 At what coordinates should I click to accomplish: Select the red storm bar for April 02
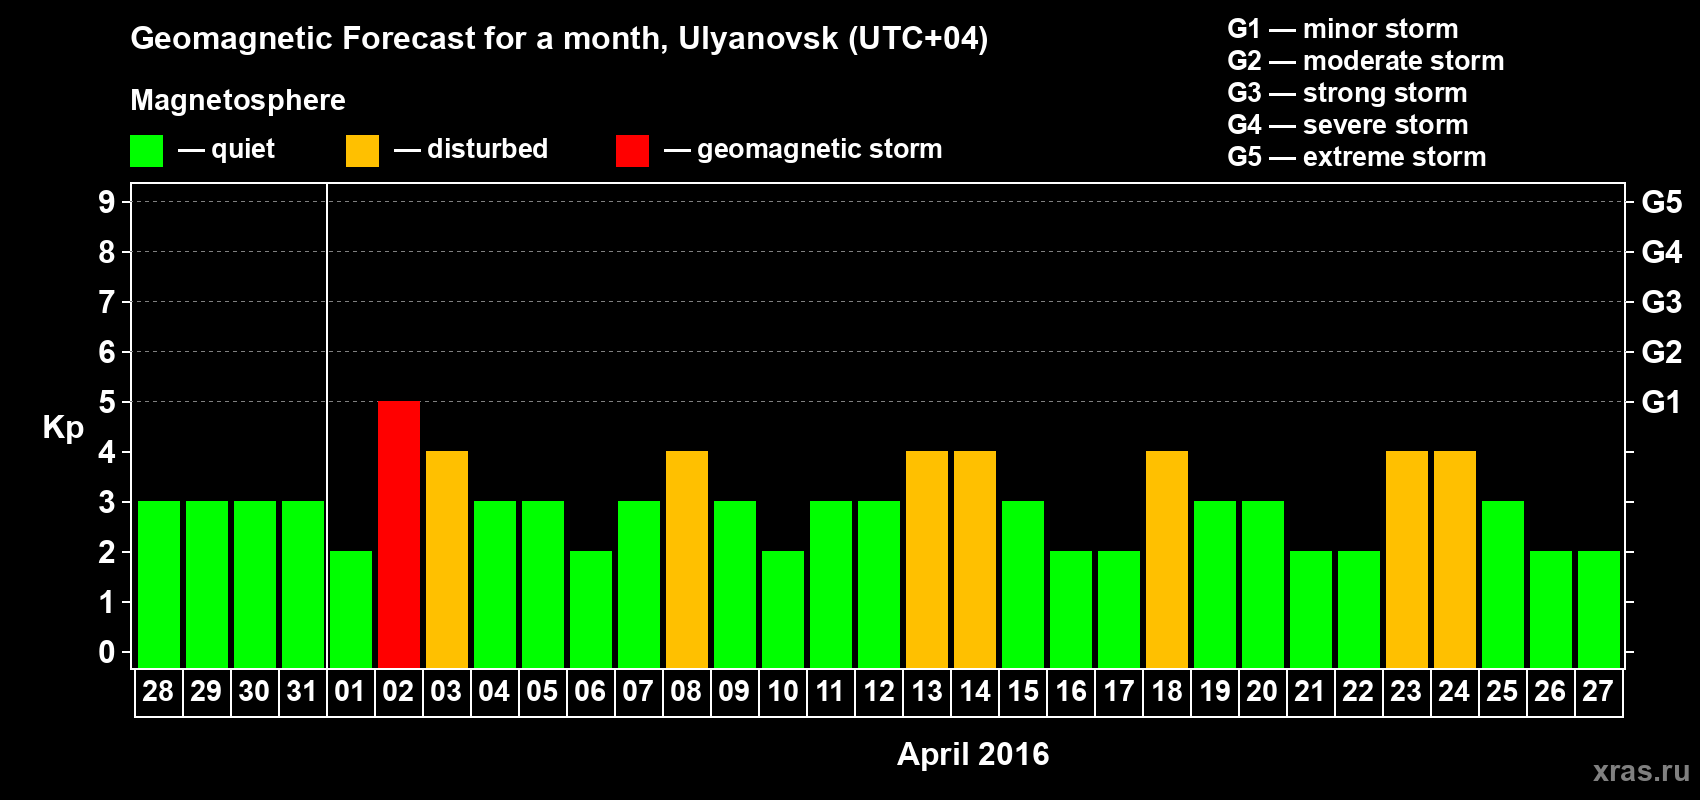(x=399, y=534)
